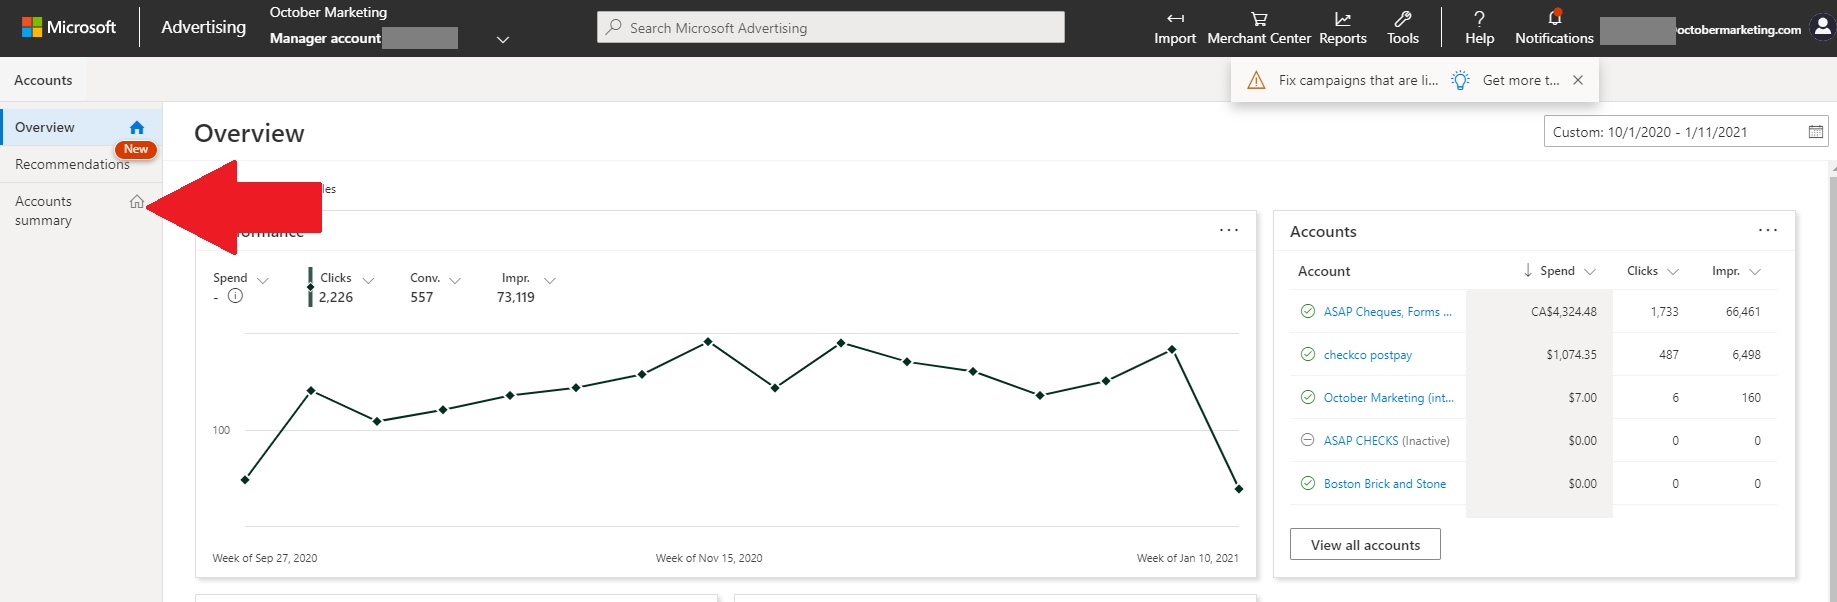Click ASAP CHECKS inactive status icon
This screenshot has height=602, width=1837.
tap(1307, 440)
